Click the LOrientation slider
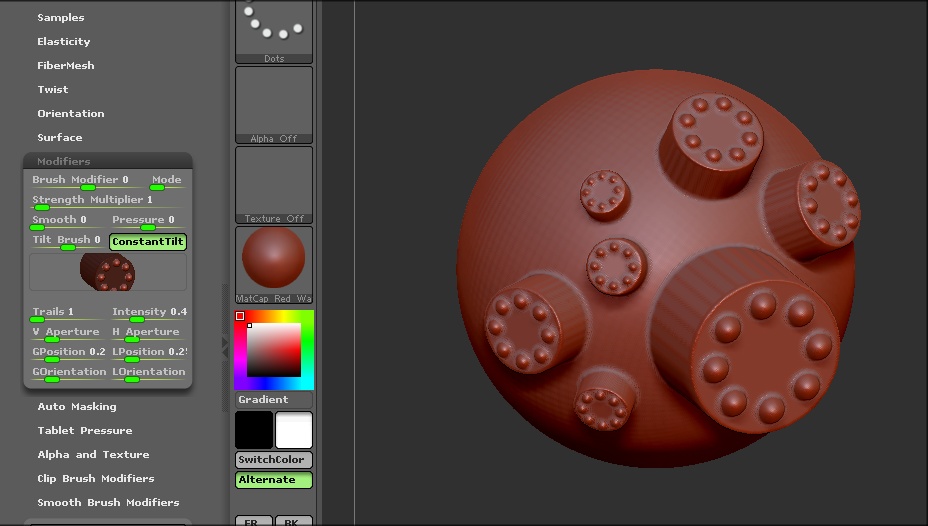The image size is (928, 526). click(149, 373)
